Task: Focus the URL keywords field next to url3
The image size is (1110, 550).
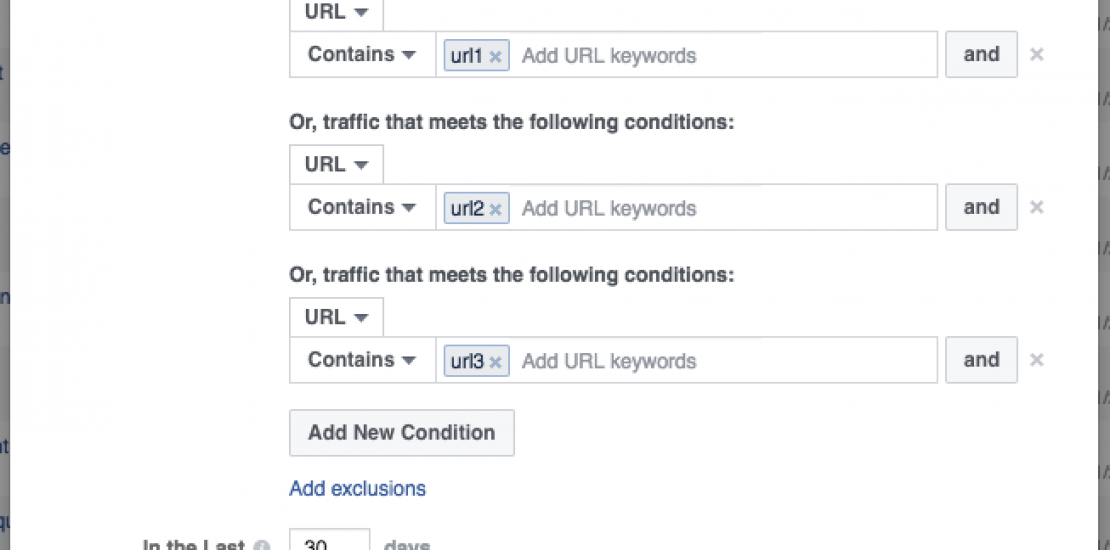Action: pos(720,362)
